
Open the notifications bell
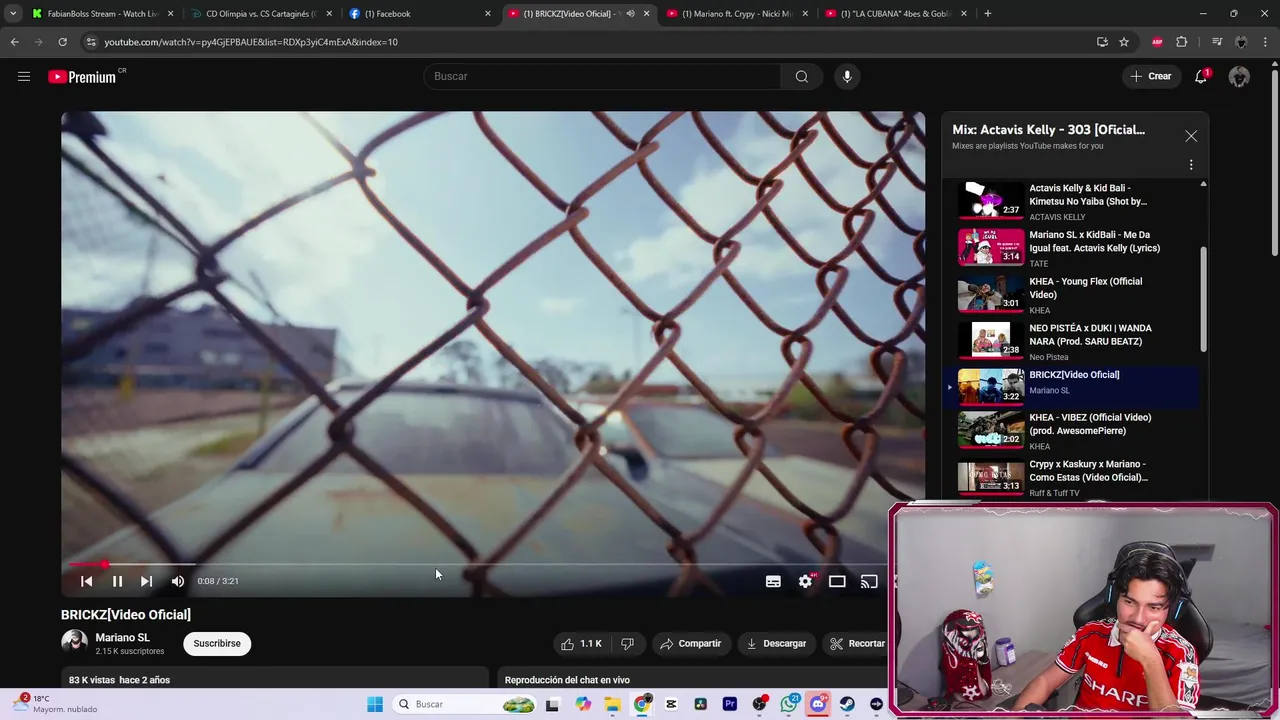coord(1201,76)
